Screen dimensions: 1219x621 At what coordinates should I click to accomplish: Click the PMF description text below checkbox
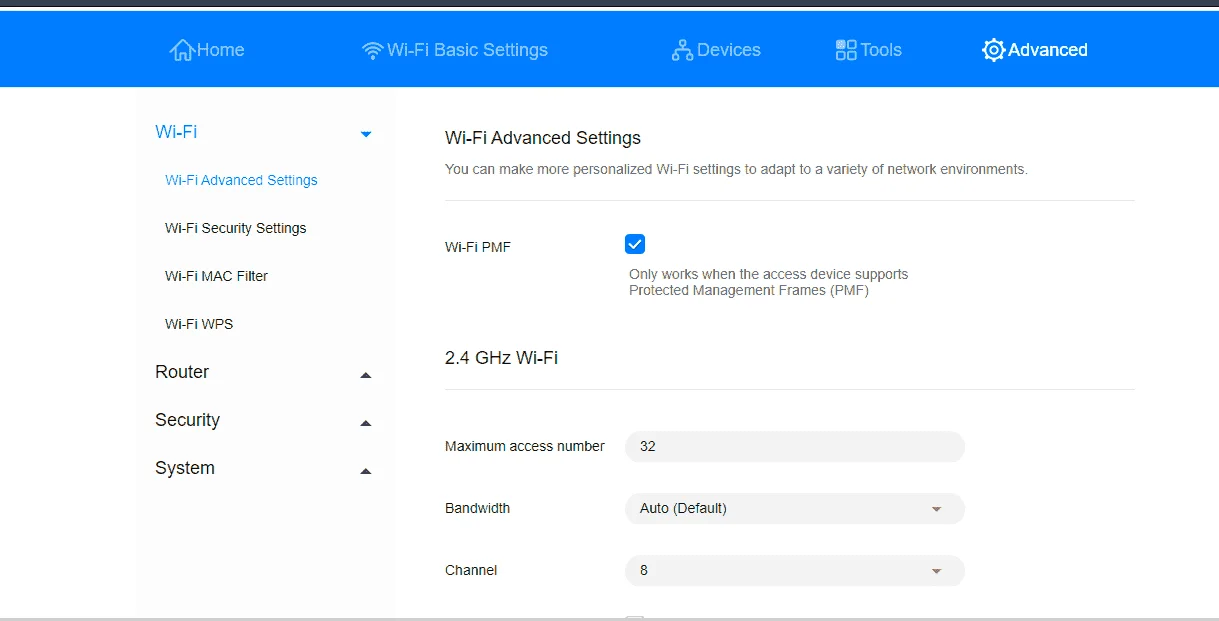pyautogui.click(x=768, y=282)
